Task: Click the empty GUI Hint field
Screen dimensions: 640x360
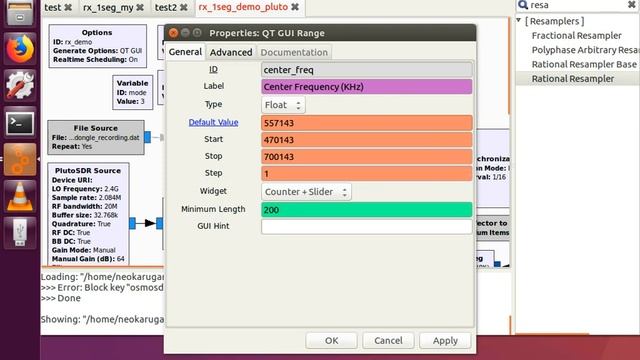Action: tap(367, 227)
